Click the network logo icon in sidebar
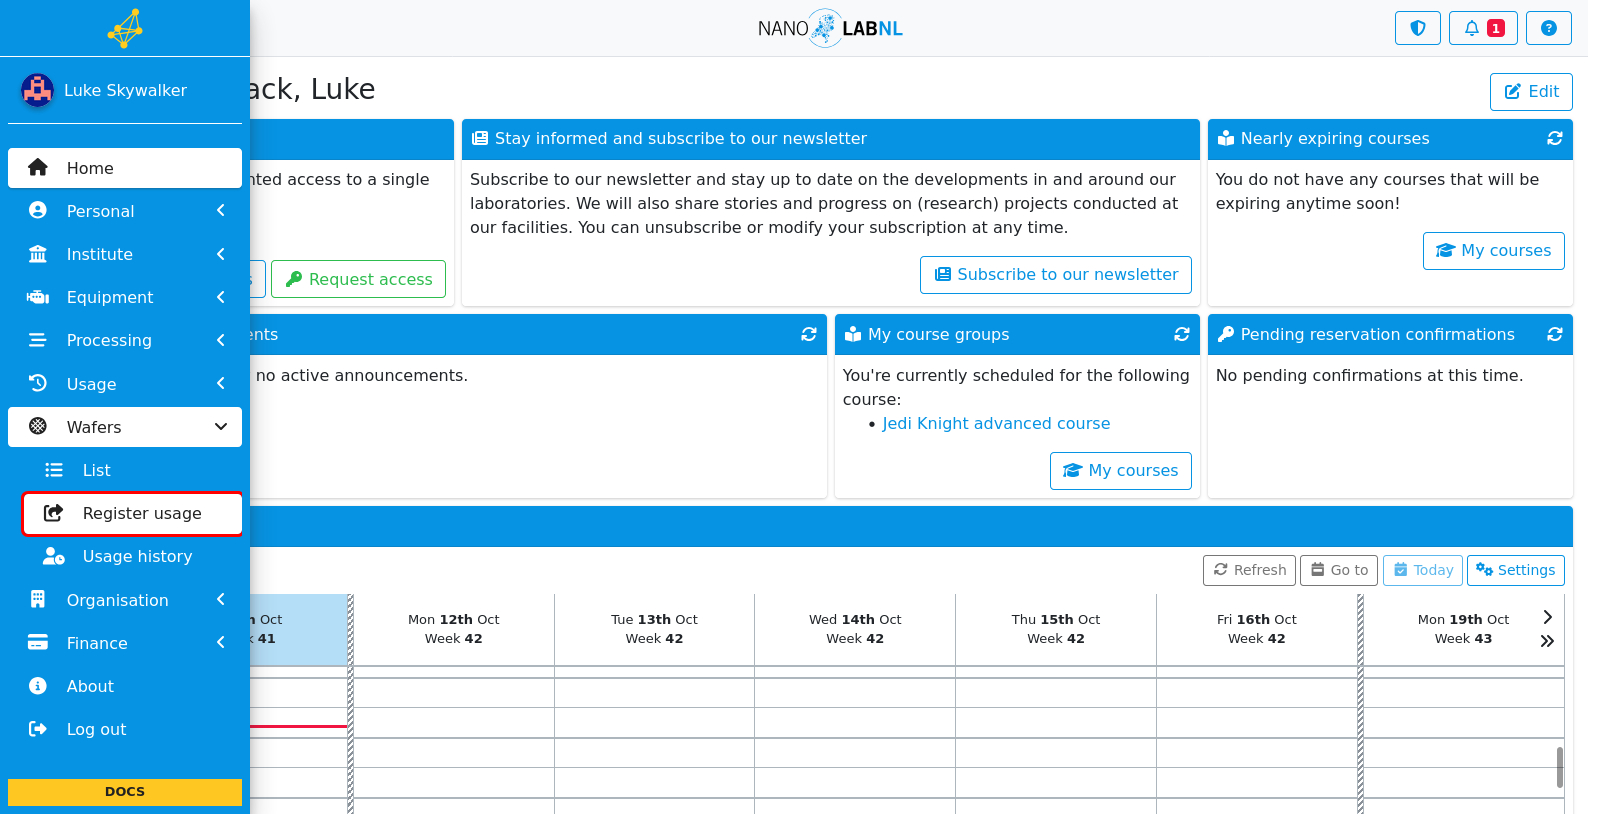 (x=125, y=28)
